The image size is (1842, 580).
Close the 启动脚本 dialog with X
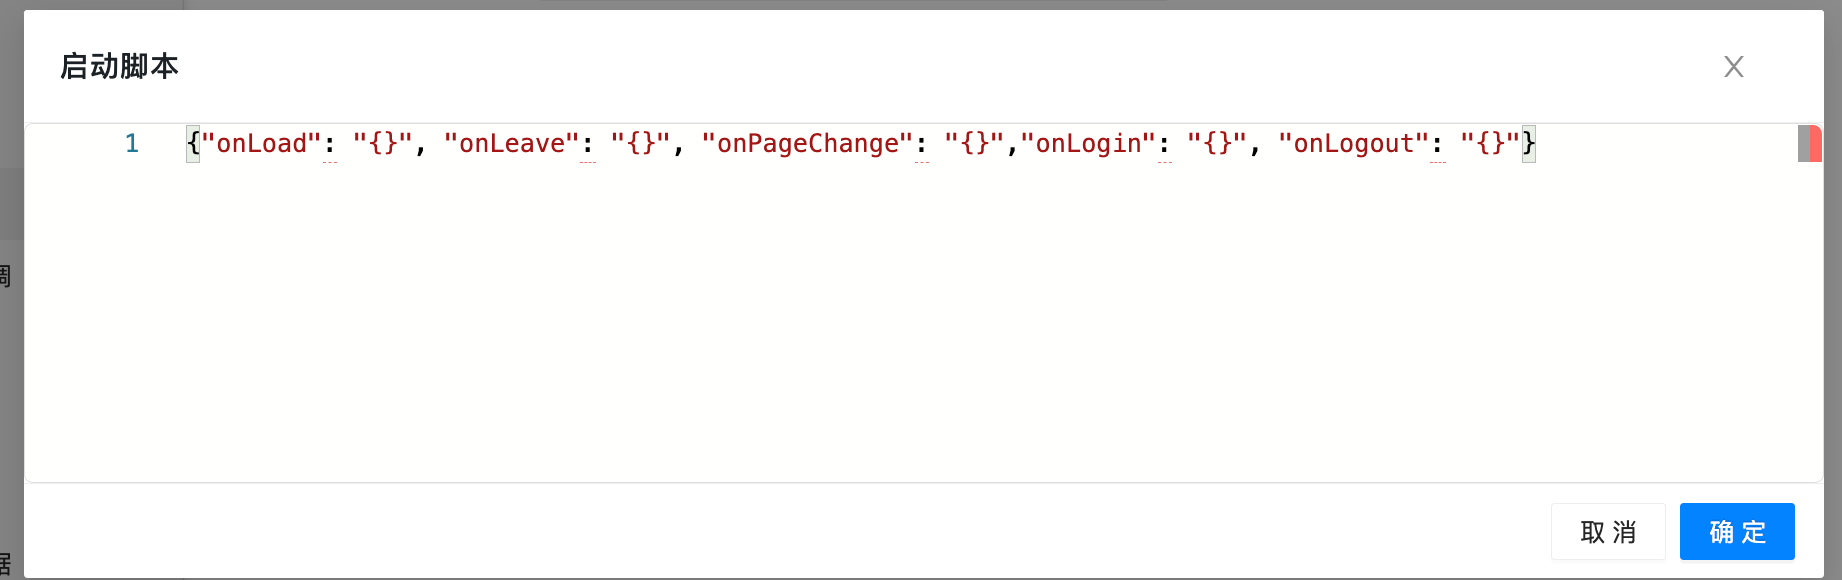click(1734, 67)
